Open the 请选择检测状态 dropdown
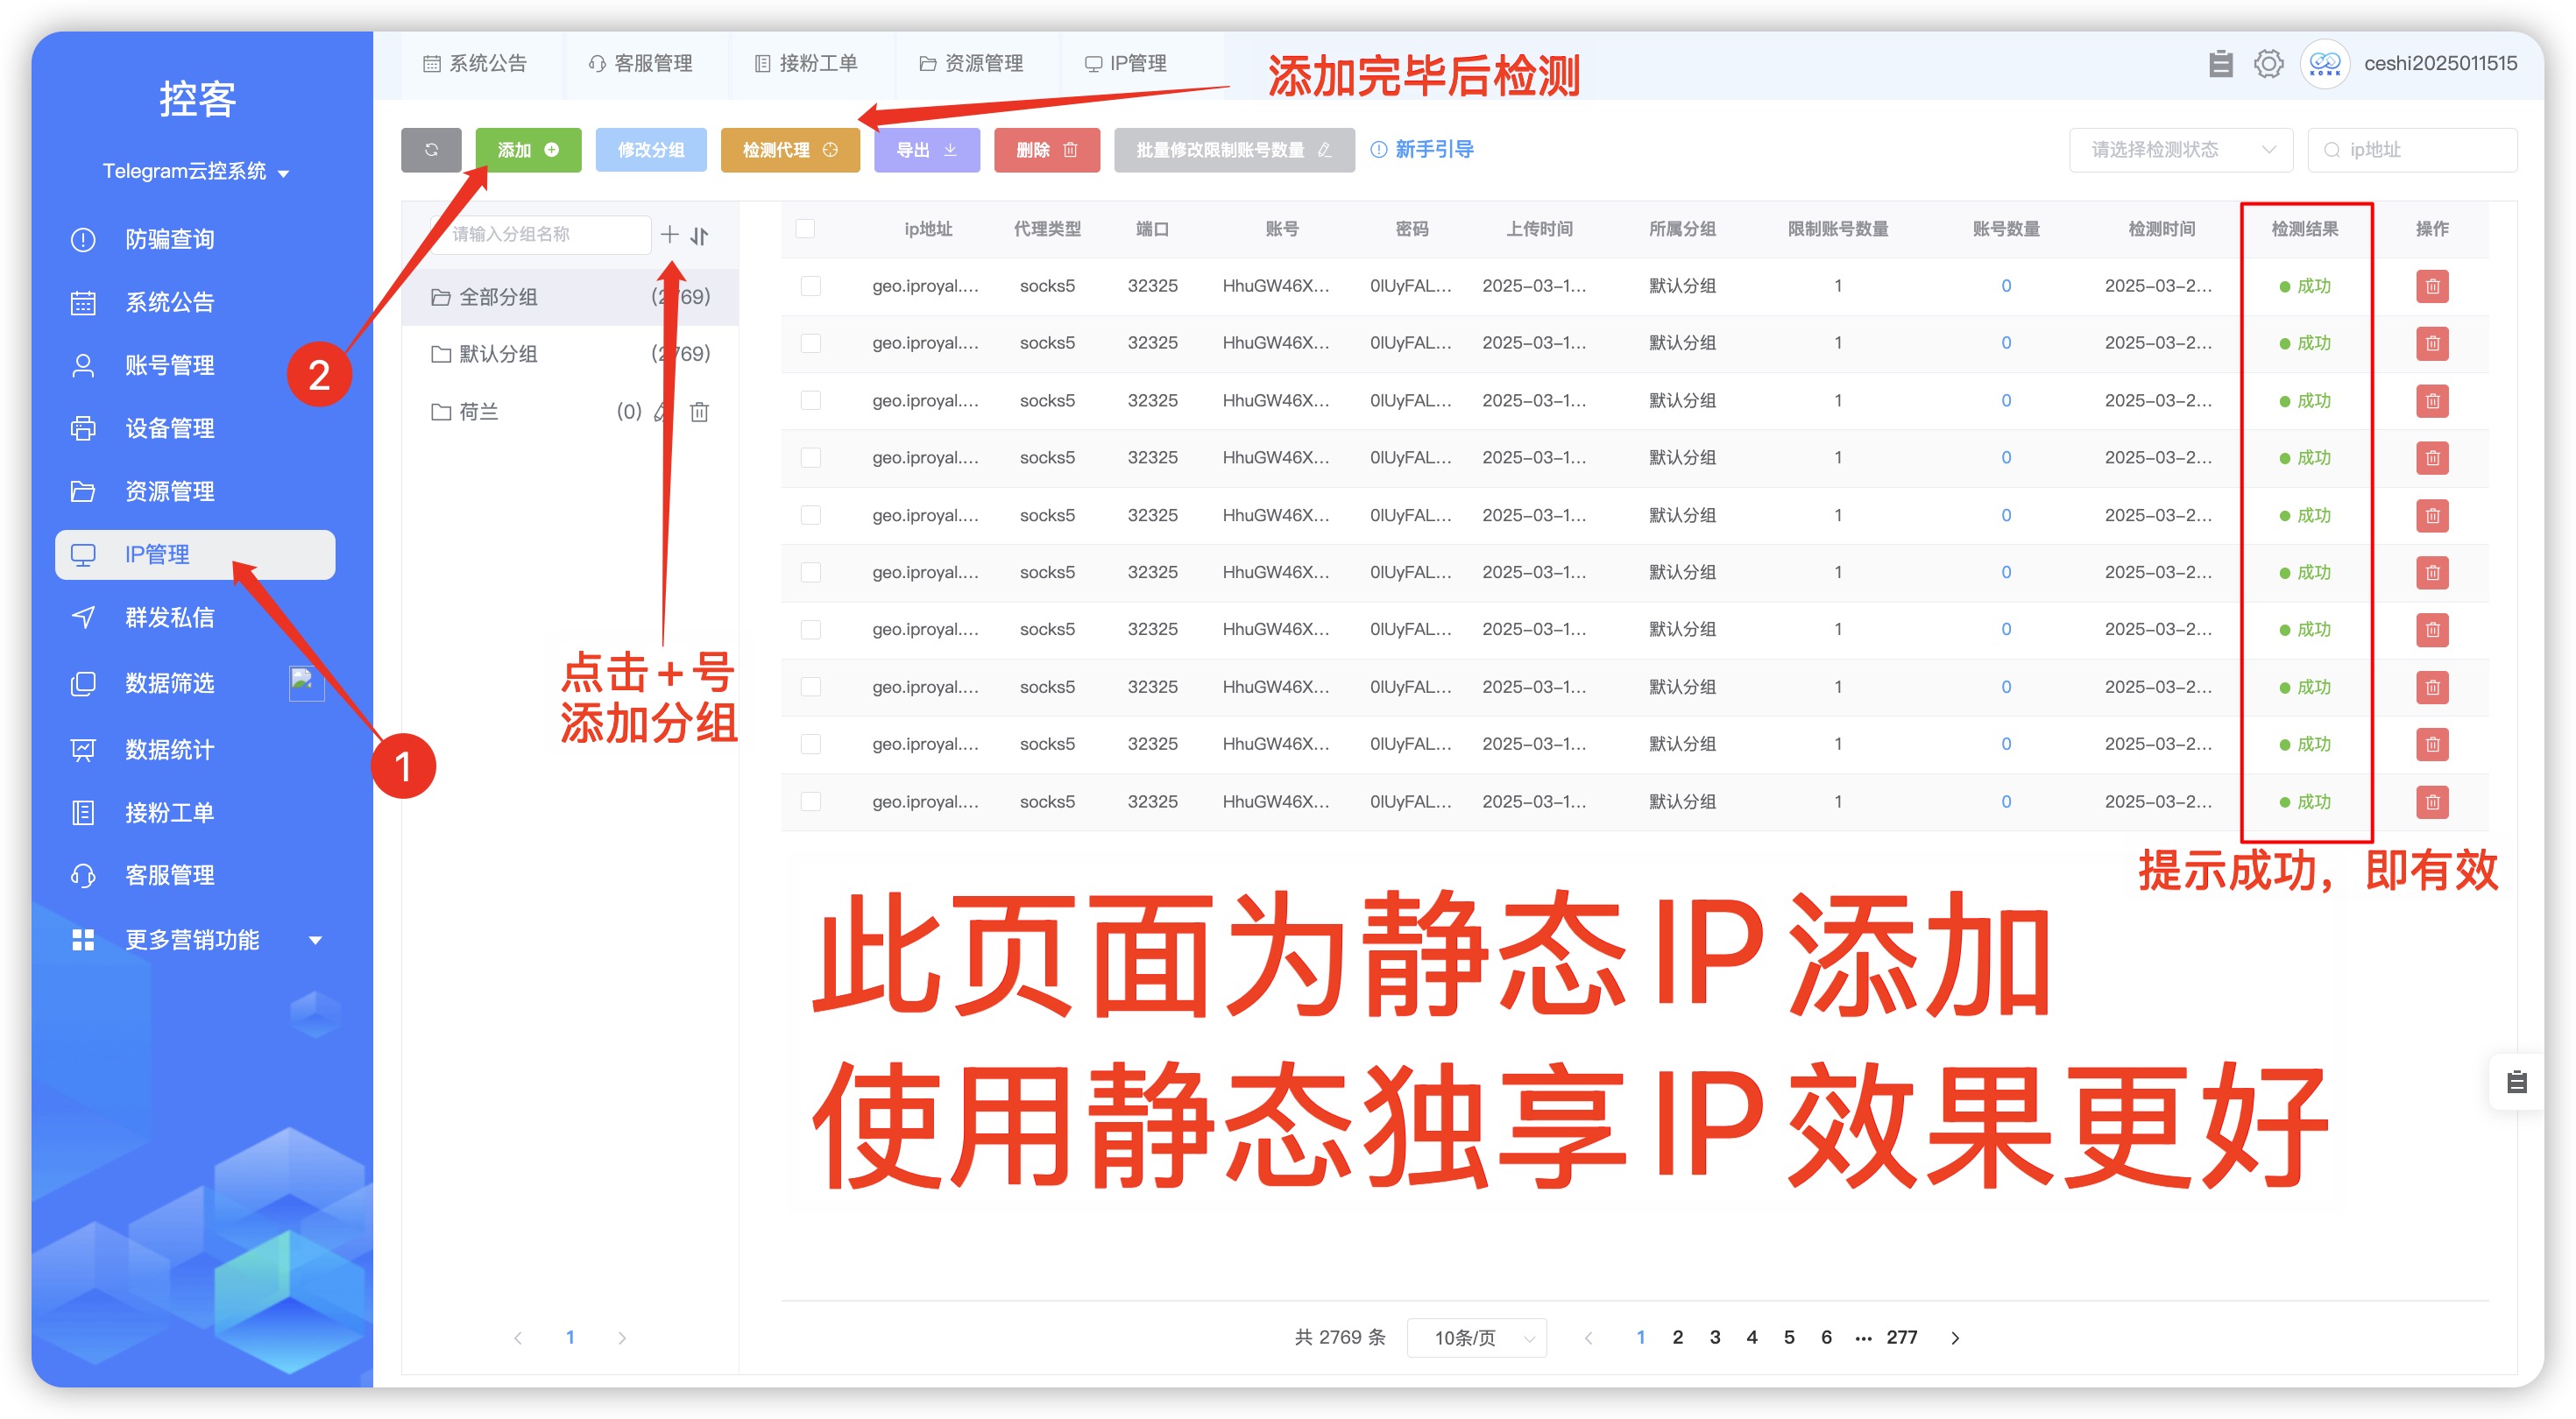The image size is (2576, 1419). (x=2180, y=150)
